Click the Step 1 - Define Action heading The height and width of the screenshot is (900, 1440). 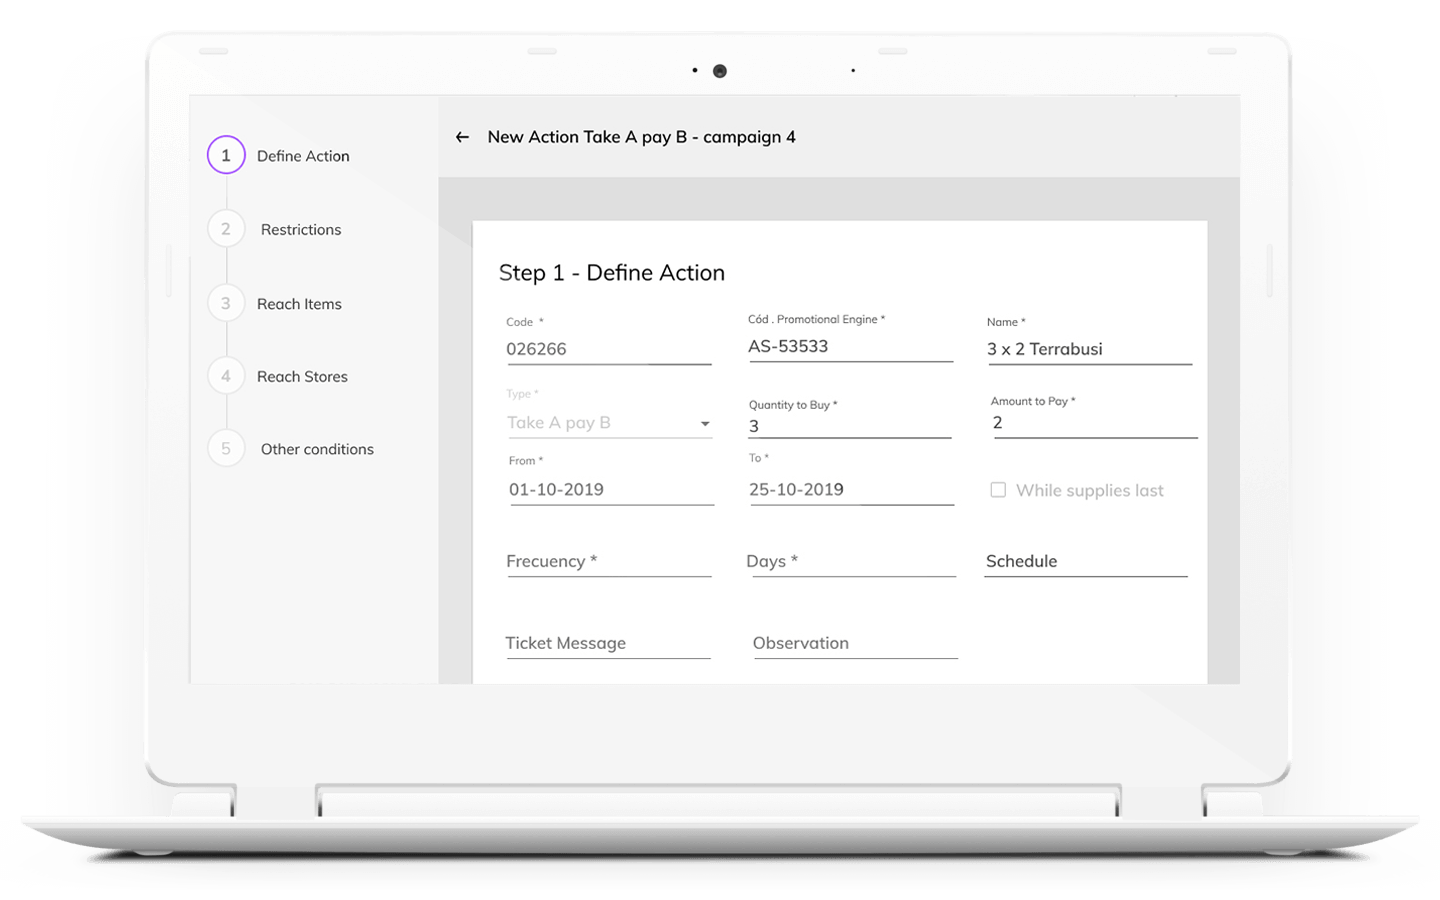(612, 273)
